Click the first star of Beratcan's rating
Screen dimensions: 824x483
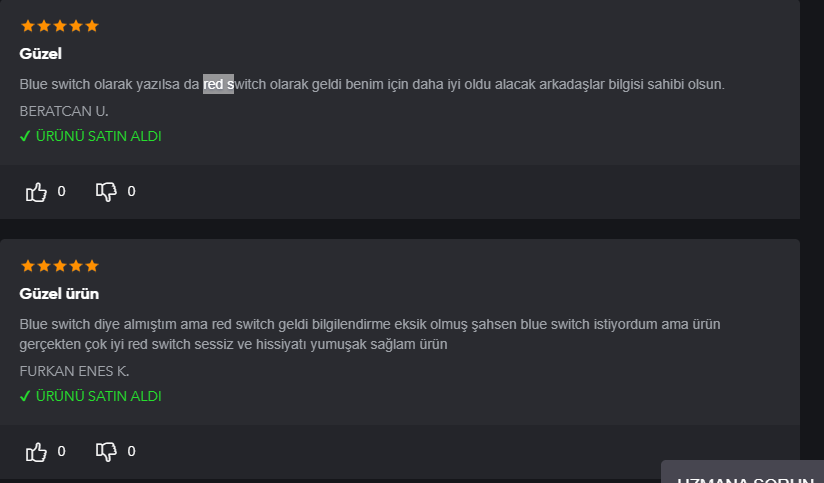[27, 26]
